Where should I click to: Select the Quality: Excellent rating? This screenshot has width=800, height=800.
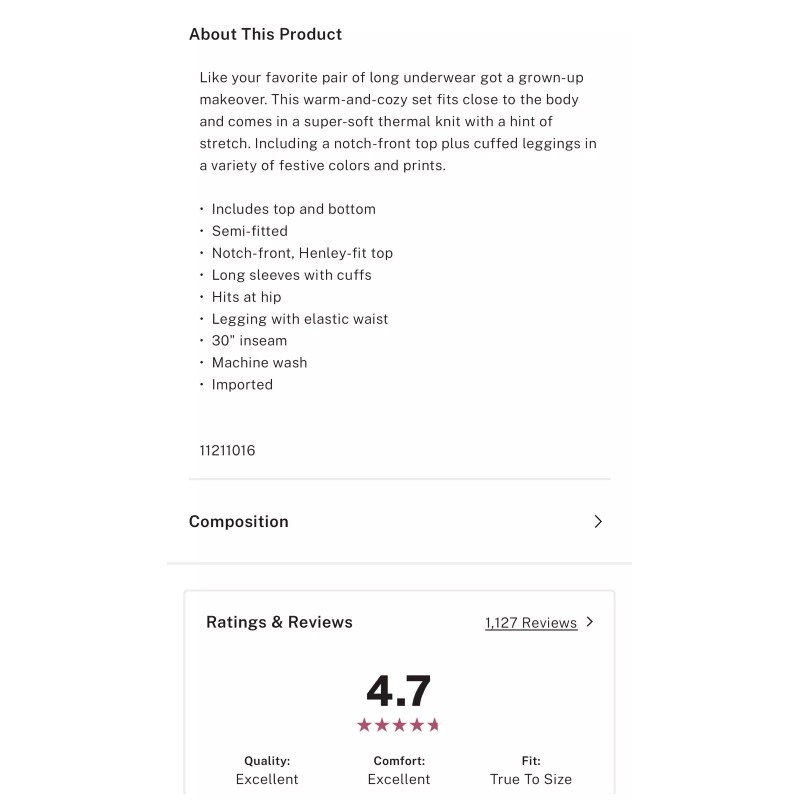pos(267,770)
